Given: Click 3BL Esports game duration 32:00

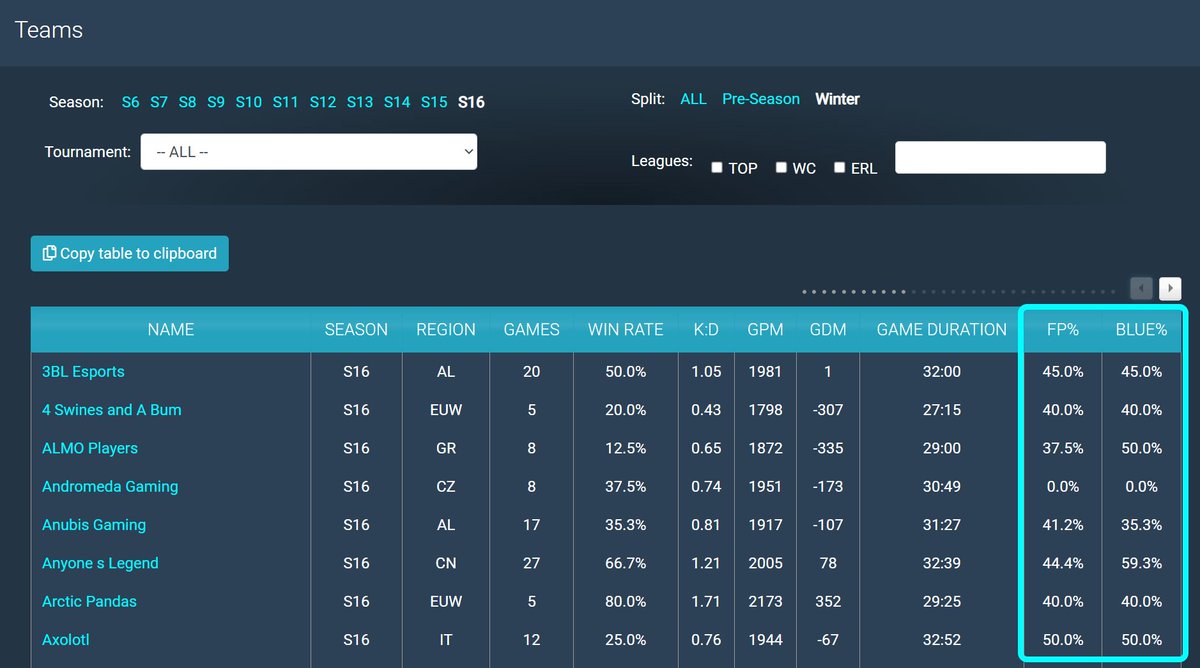Looking at the screenshot, I should coord(942,372).
